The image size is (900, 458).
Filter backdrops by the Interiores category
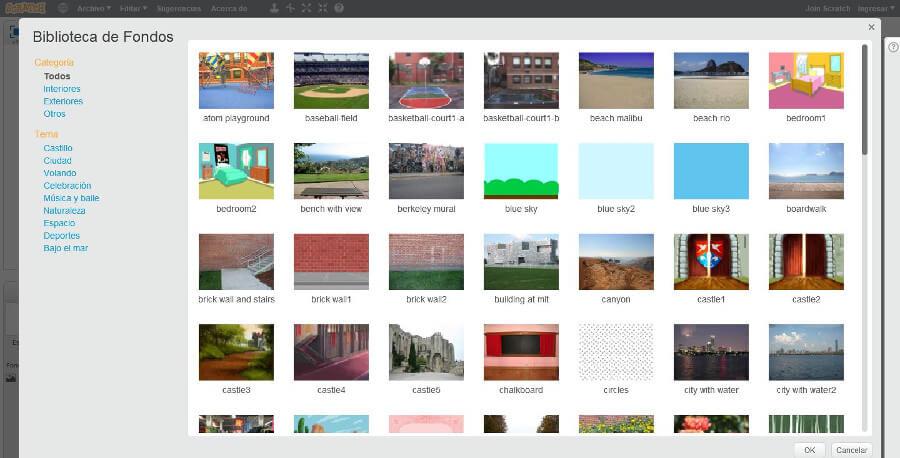click(x=62, y=89)
